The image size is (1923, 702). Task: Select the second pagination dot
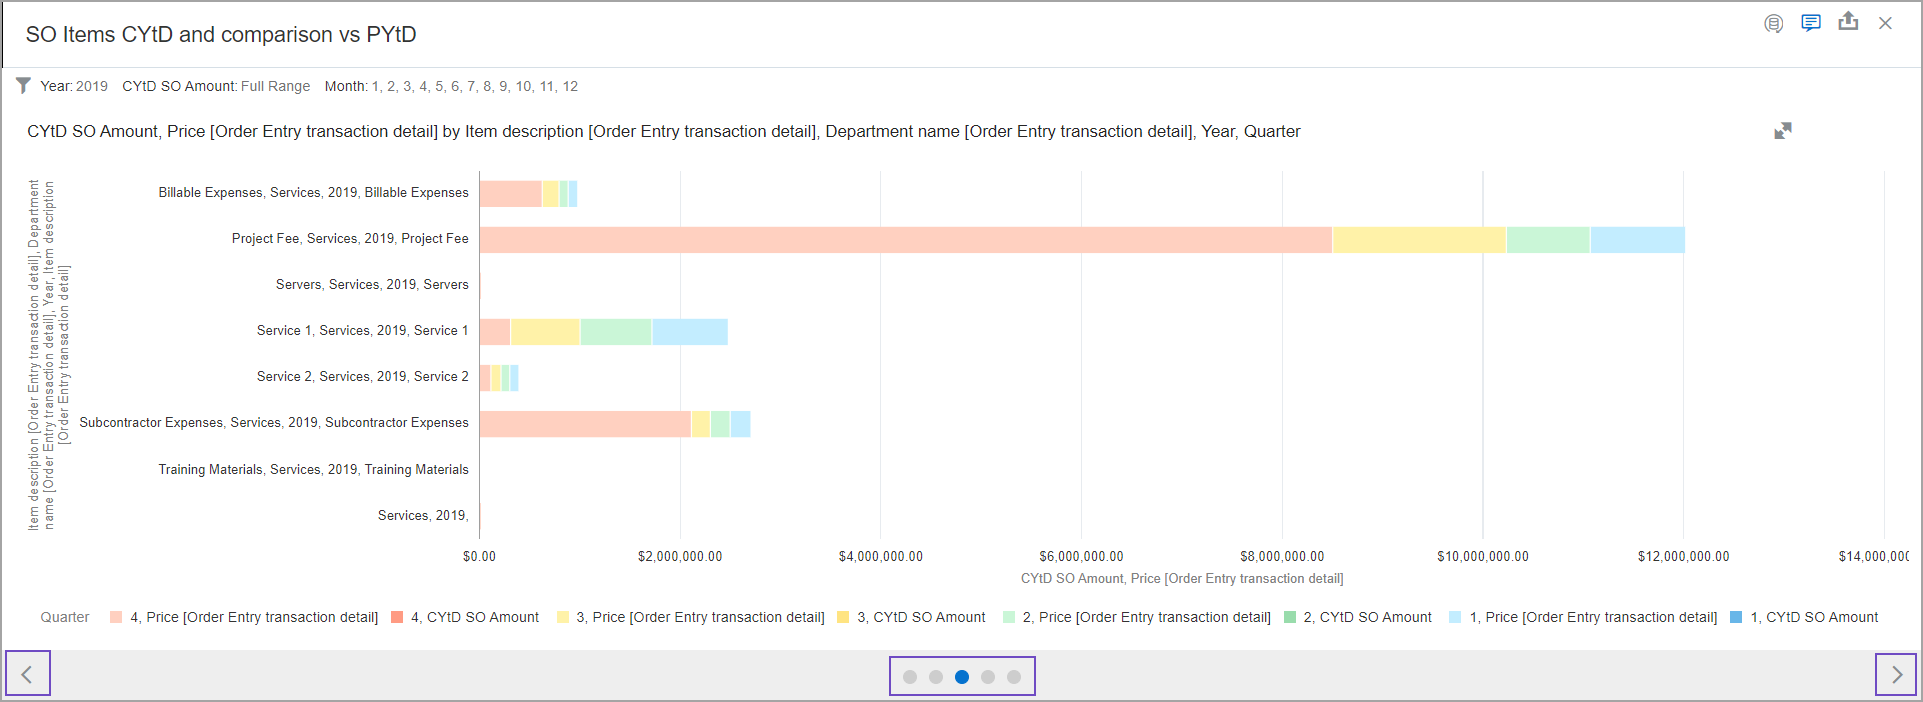(x=936, y=677)
